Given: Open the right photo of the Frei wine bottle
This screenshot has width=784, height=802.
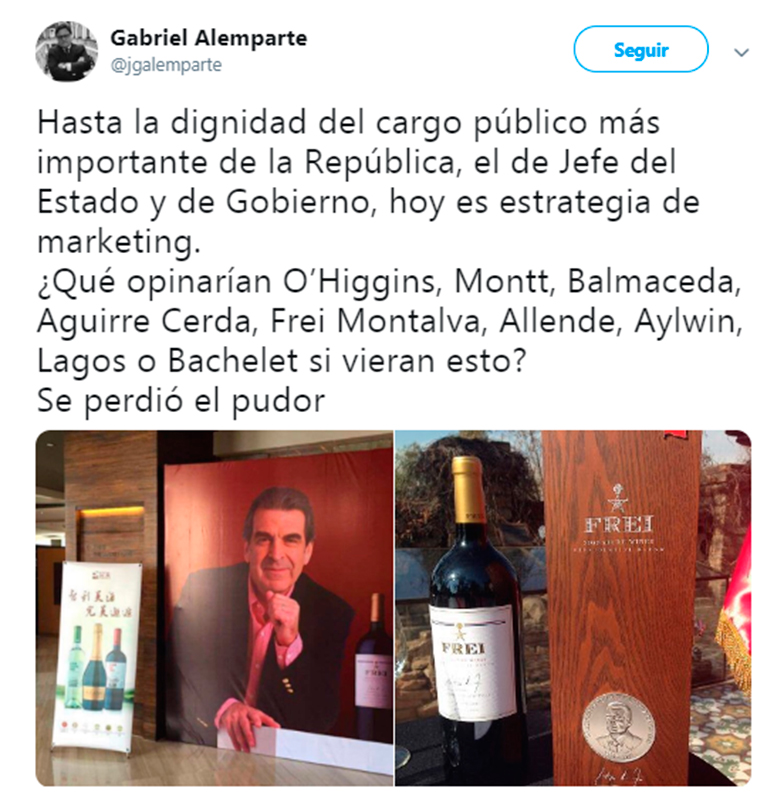Looking at the screenshot, I should 573,608.
